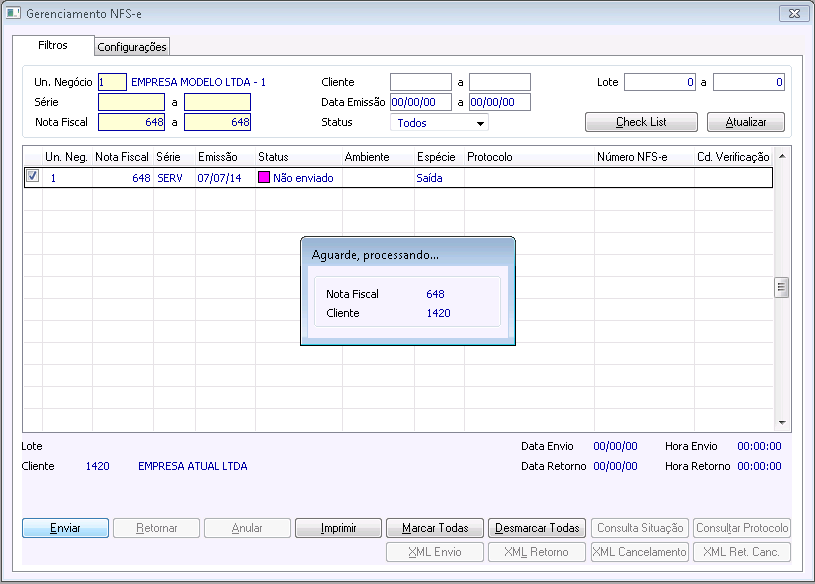Viewport: 815px width, 584px height.
Task: Click the second Data Emissão field
Action: click(x=500, y=102)
